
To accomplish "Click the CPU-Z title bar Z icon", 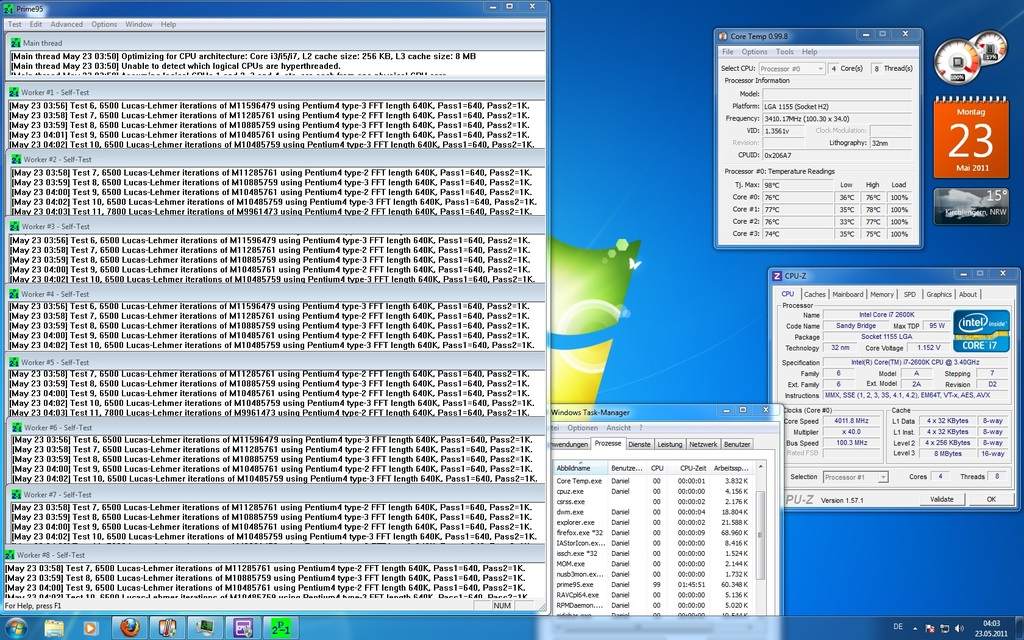I will [x=777, y=276].
